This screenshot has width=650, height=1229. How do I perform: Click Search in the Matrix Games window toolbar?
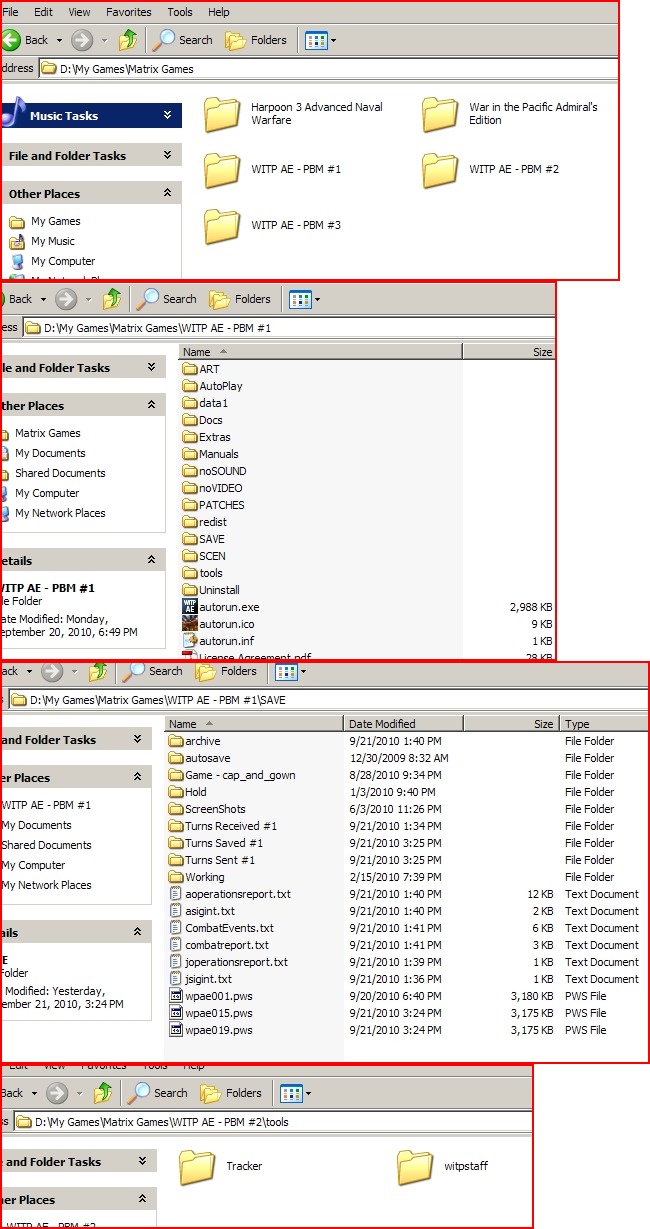coord(182,40)
